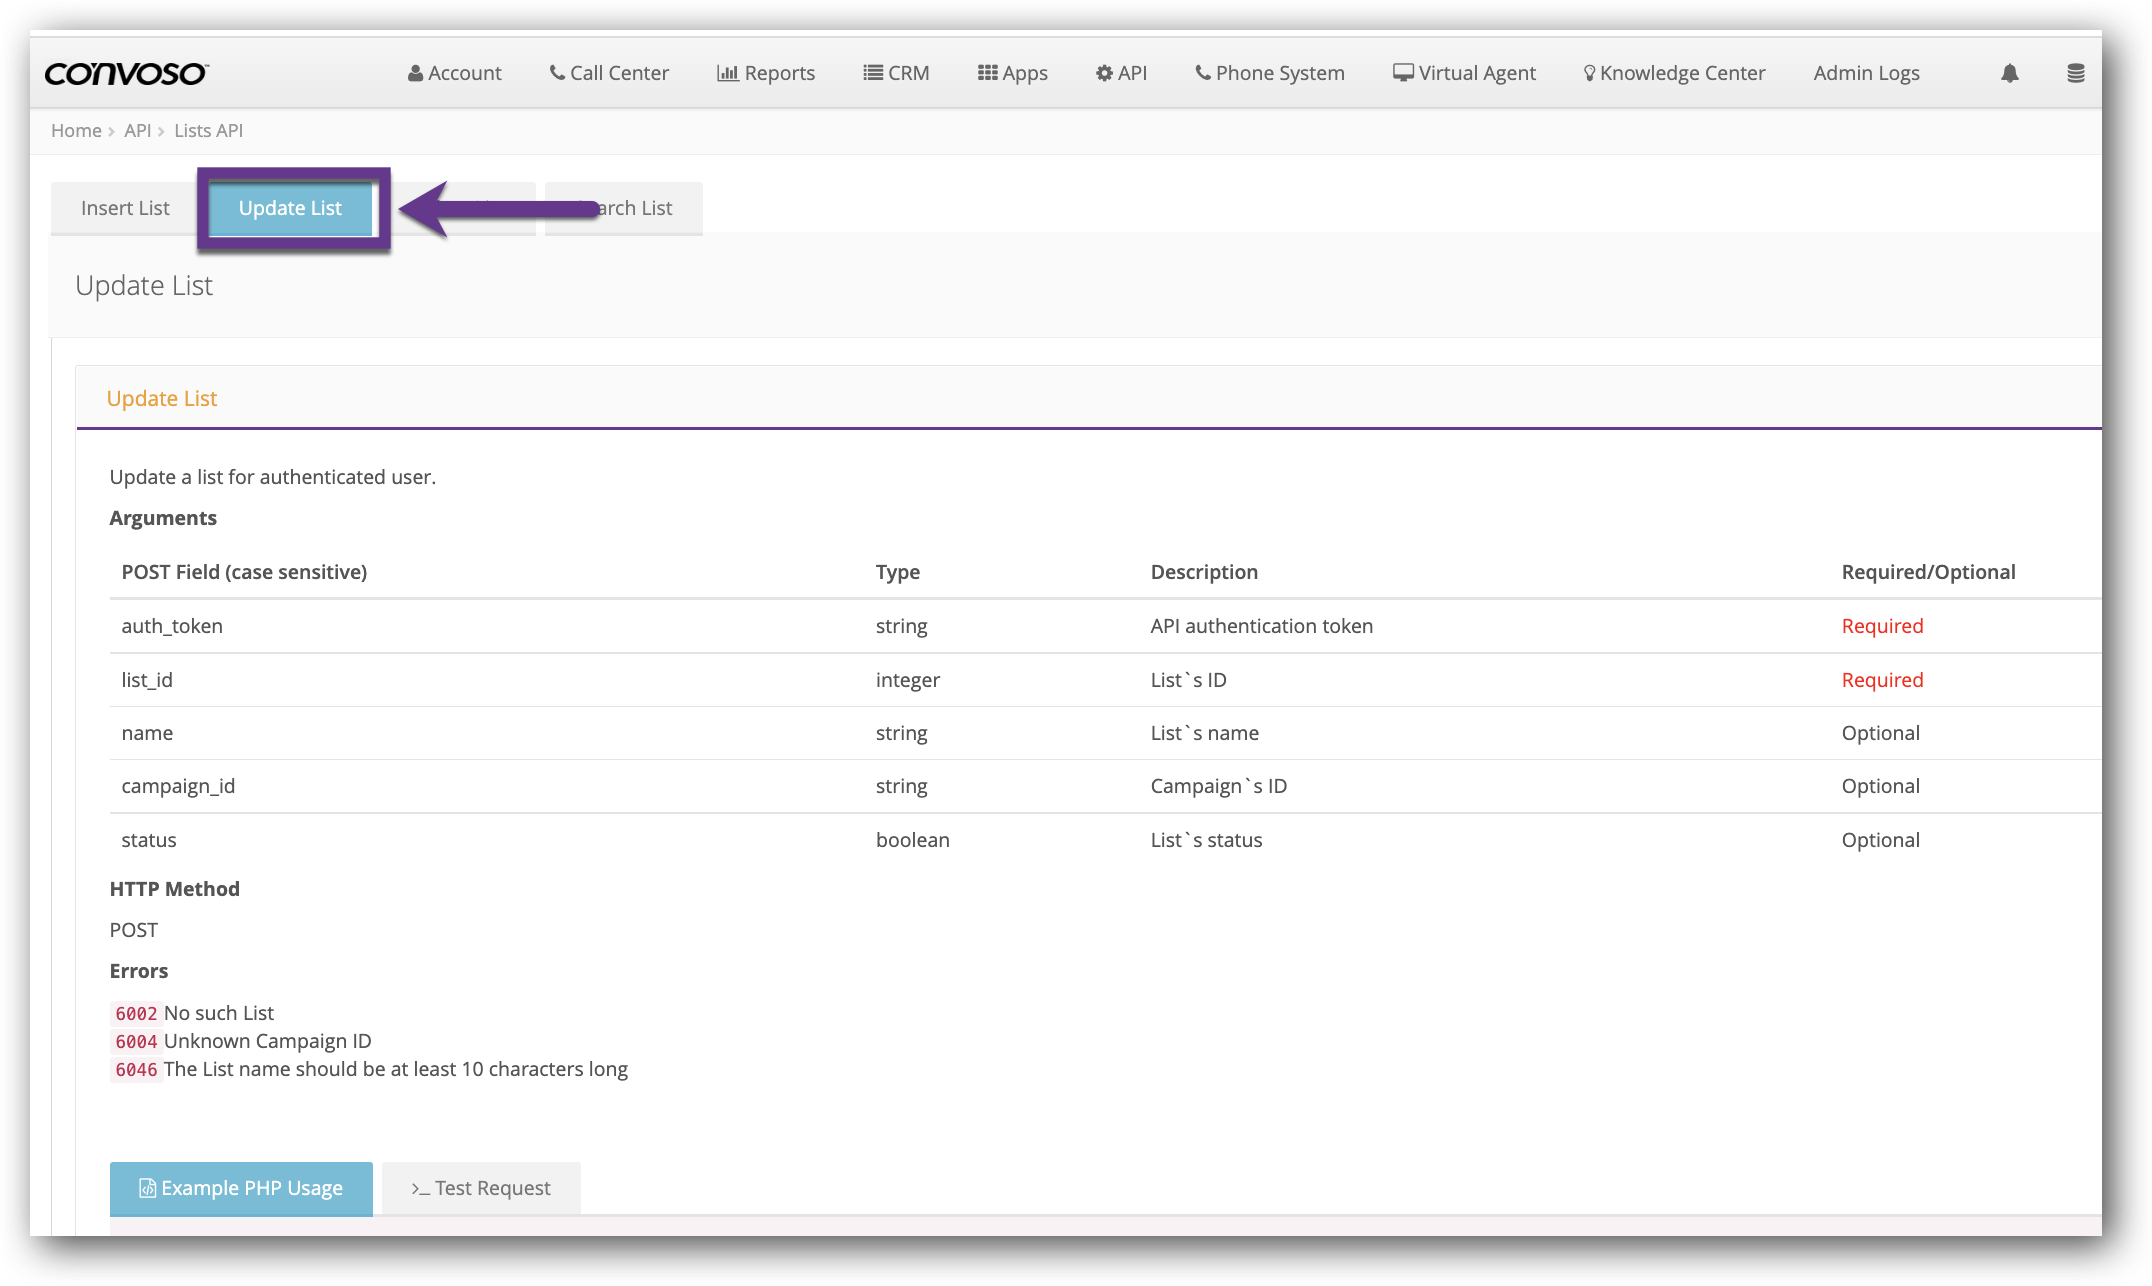Open the CRM menu
The width and height of the screenshot is (2152, 1286).
click(x=897, y=73)
